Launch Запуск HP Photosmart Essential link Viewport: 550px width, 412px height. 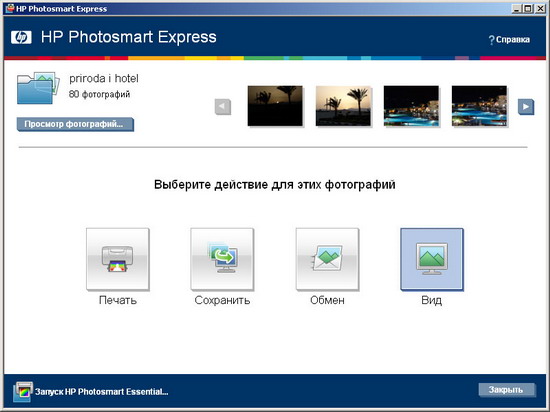coord(102,392)
